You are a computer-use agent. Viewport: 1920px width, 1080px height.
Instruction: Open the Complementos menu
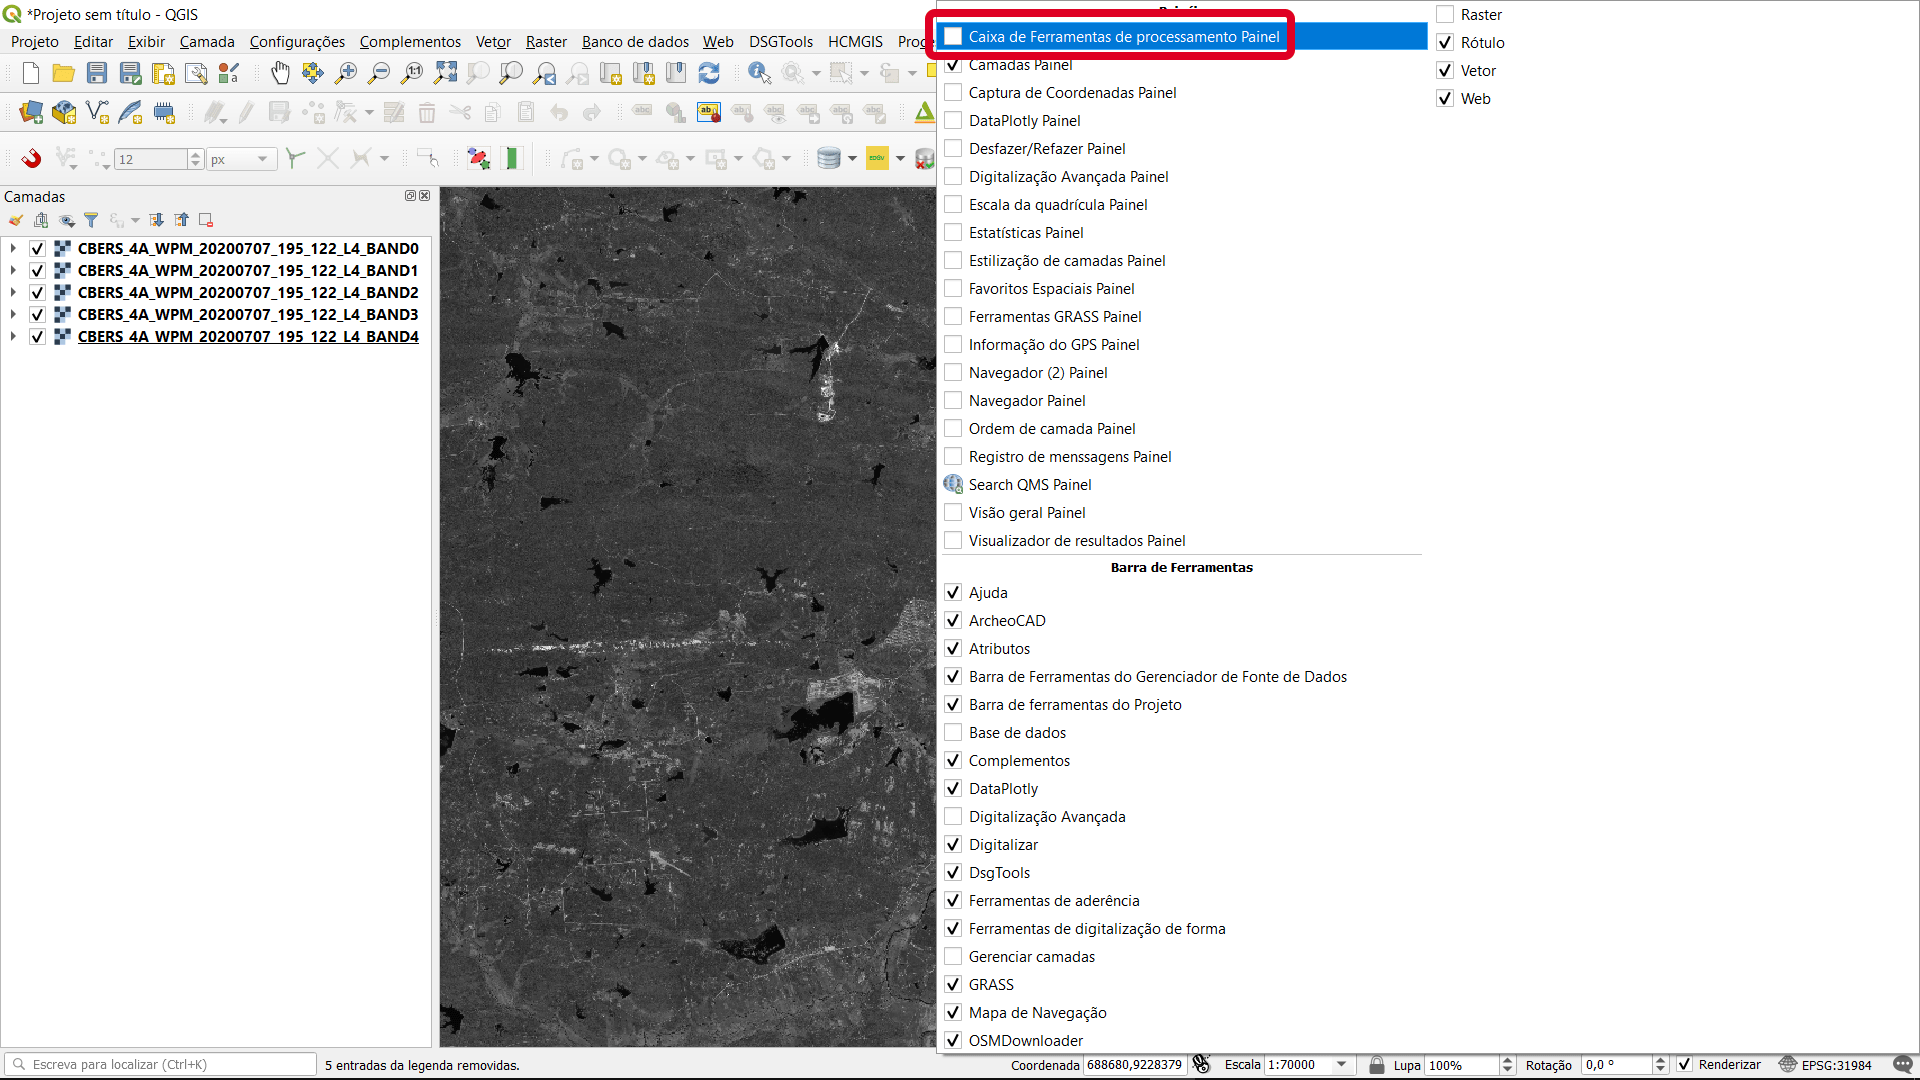pyautogui.click(x=410, y=42)
